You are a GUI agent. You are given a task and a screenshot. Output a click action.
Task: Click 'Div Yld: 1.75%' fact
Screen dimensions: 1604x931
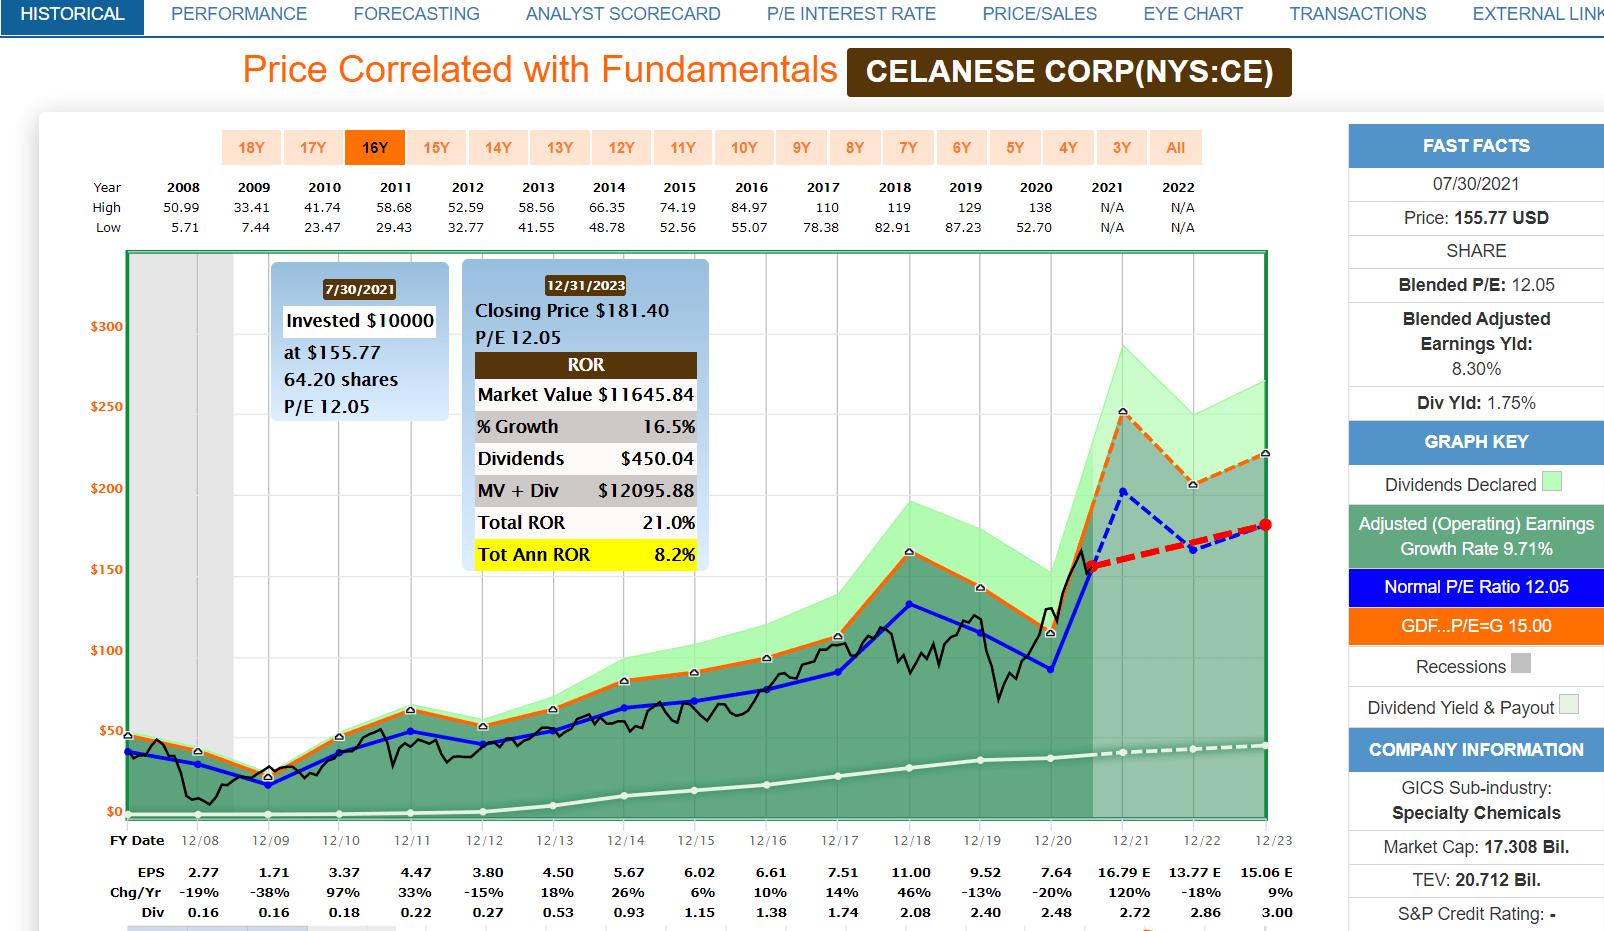[x=1476, y=403]
